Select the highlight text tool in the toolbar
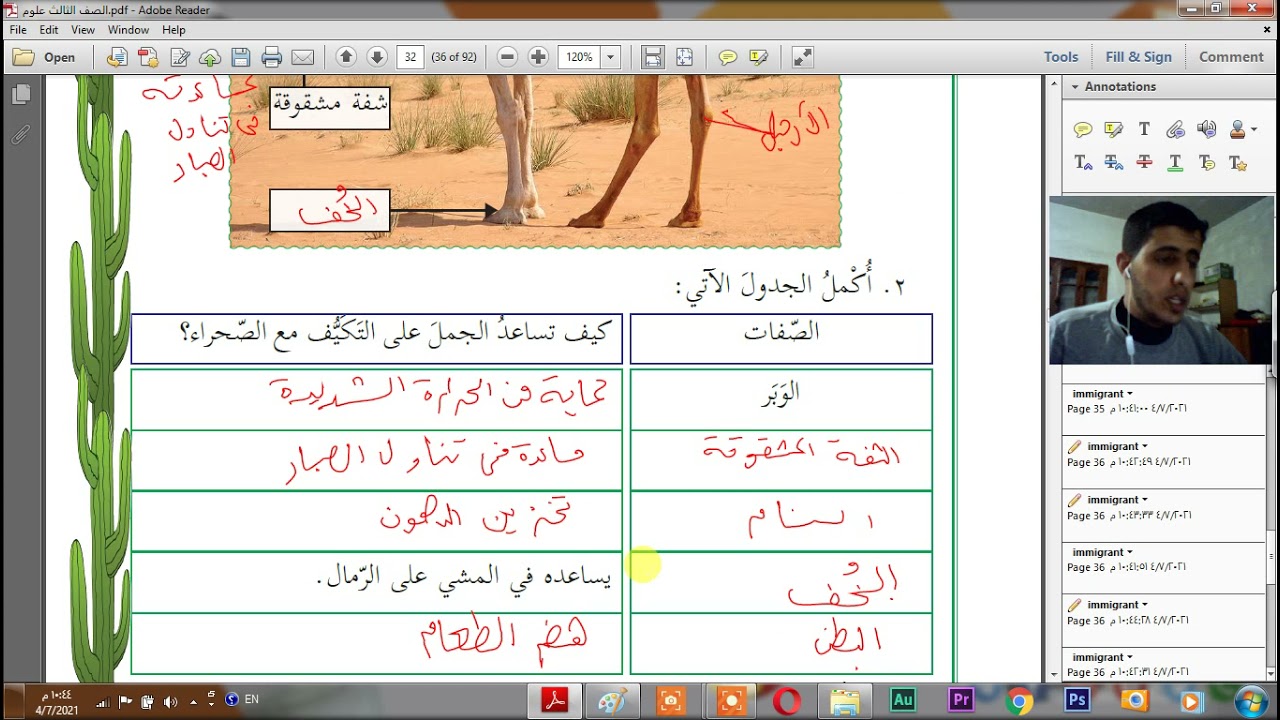Screen dimensions: 1280x720 [758, 57]
